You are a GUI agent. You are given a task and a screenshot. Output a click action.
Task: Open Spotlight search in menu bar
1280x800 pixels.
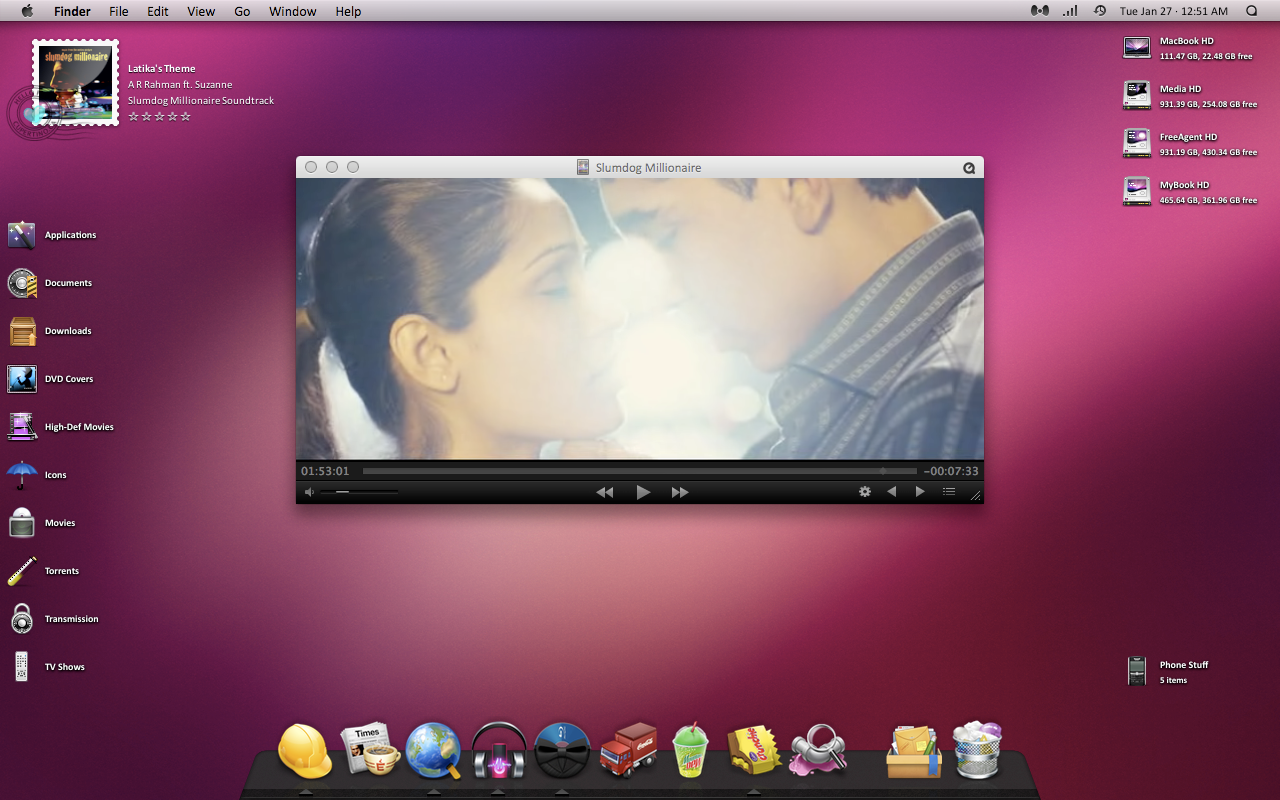pos(1251,11)
